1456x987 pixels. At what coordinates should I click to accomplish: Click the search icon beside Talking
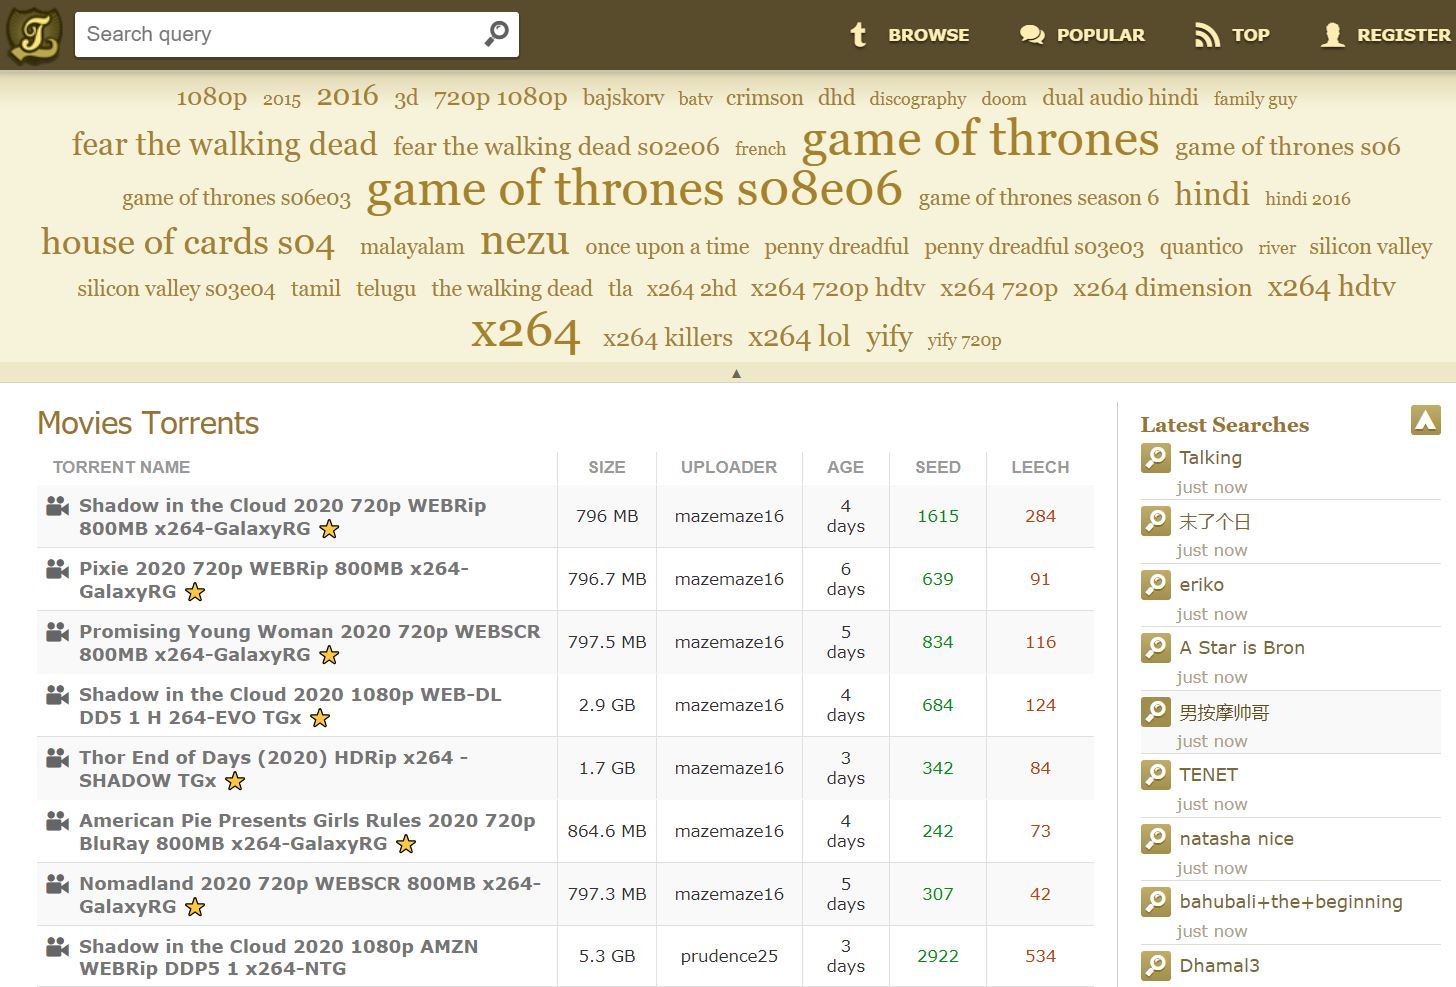tap(1156, 458)
